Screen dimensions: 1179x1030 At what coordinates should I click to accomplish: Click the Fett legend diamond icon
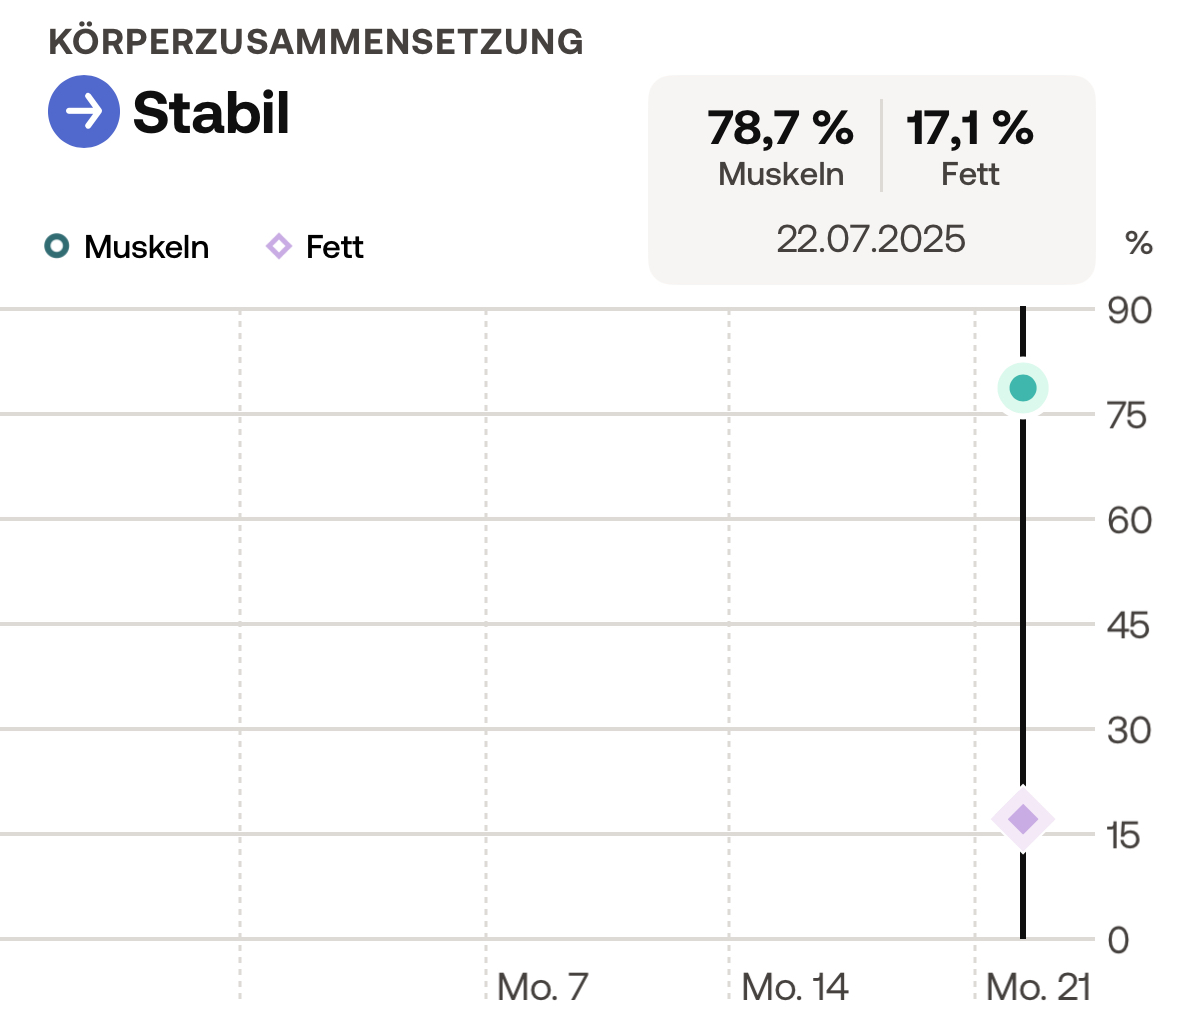279,246
